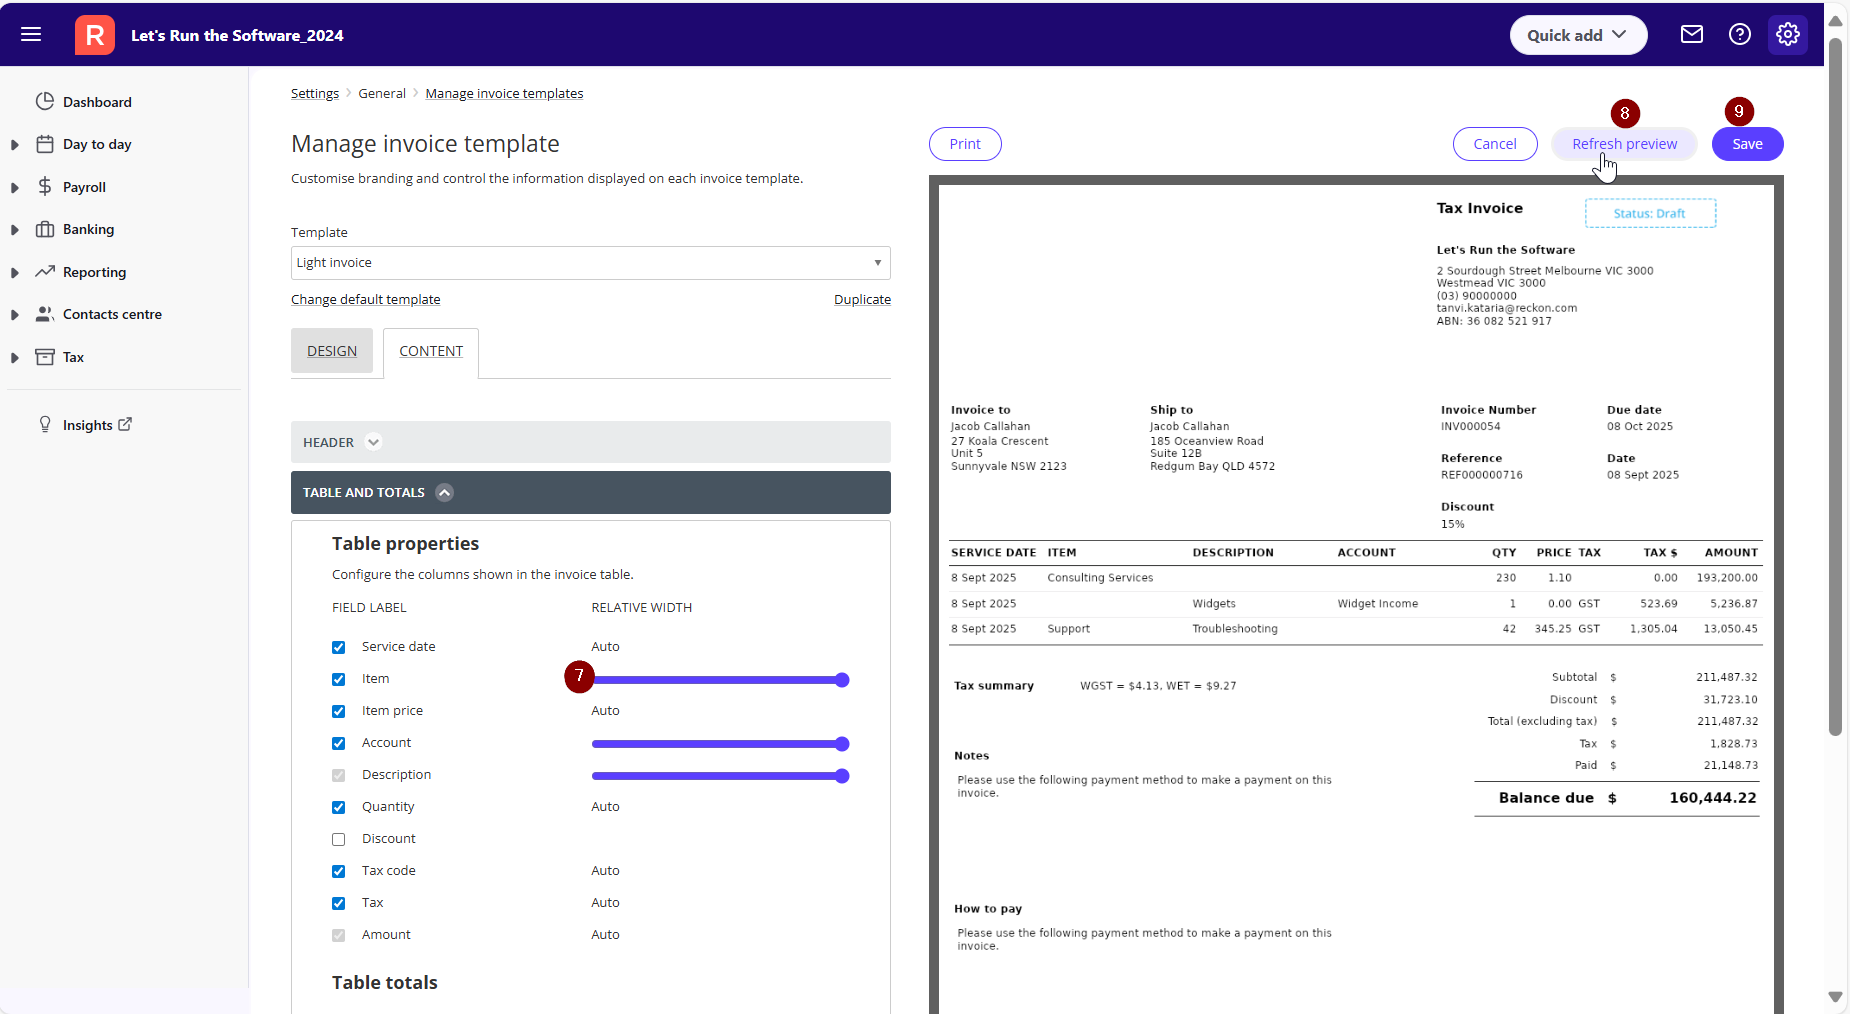Click the Day to day calendar icon
The height and width of the screenshot is (1014, 1850).
click(45, 144)
